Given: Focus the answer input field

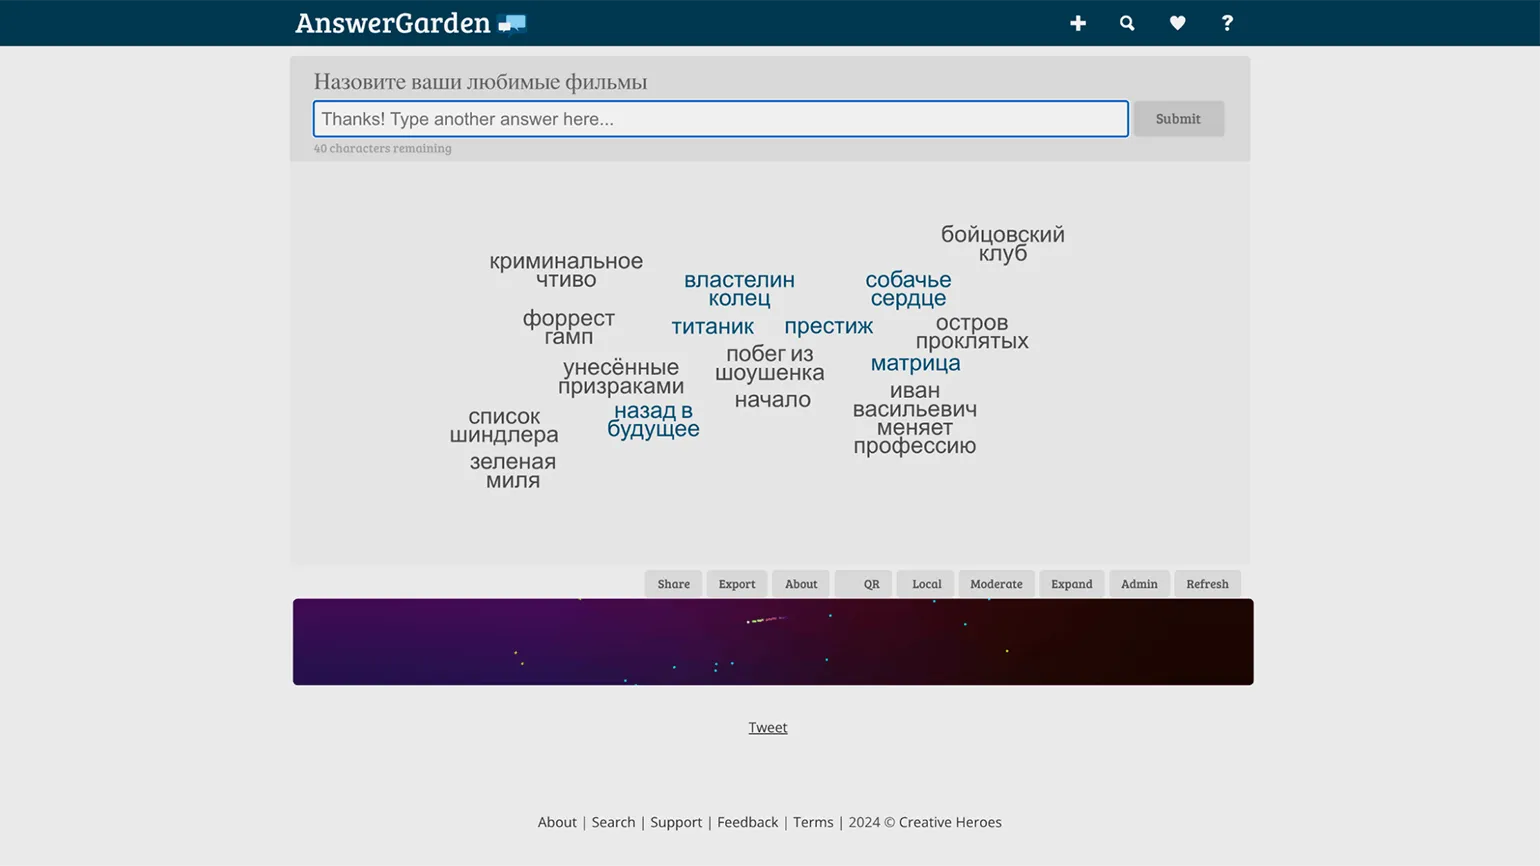Looking at the screenshot, I should [x=720, y=119].
